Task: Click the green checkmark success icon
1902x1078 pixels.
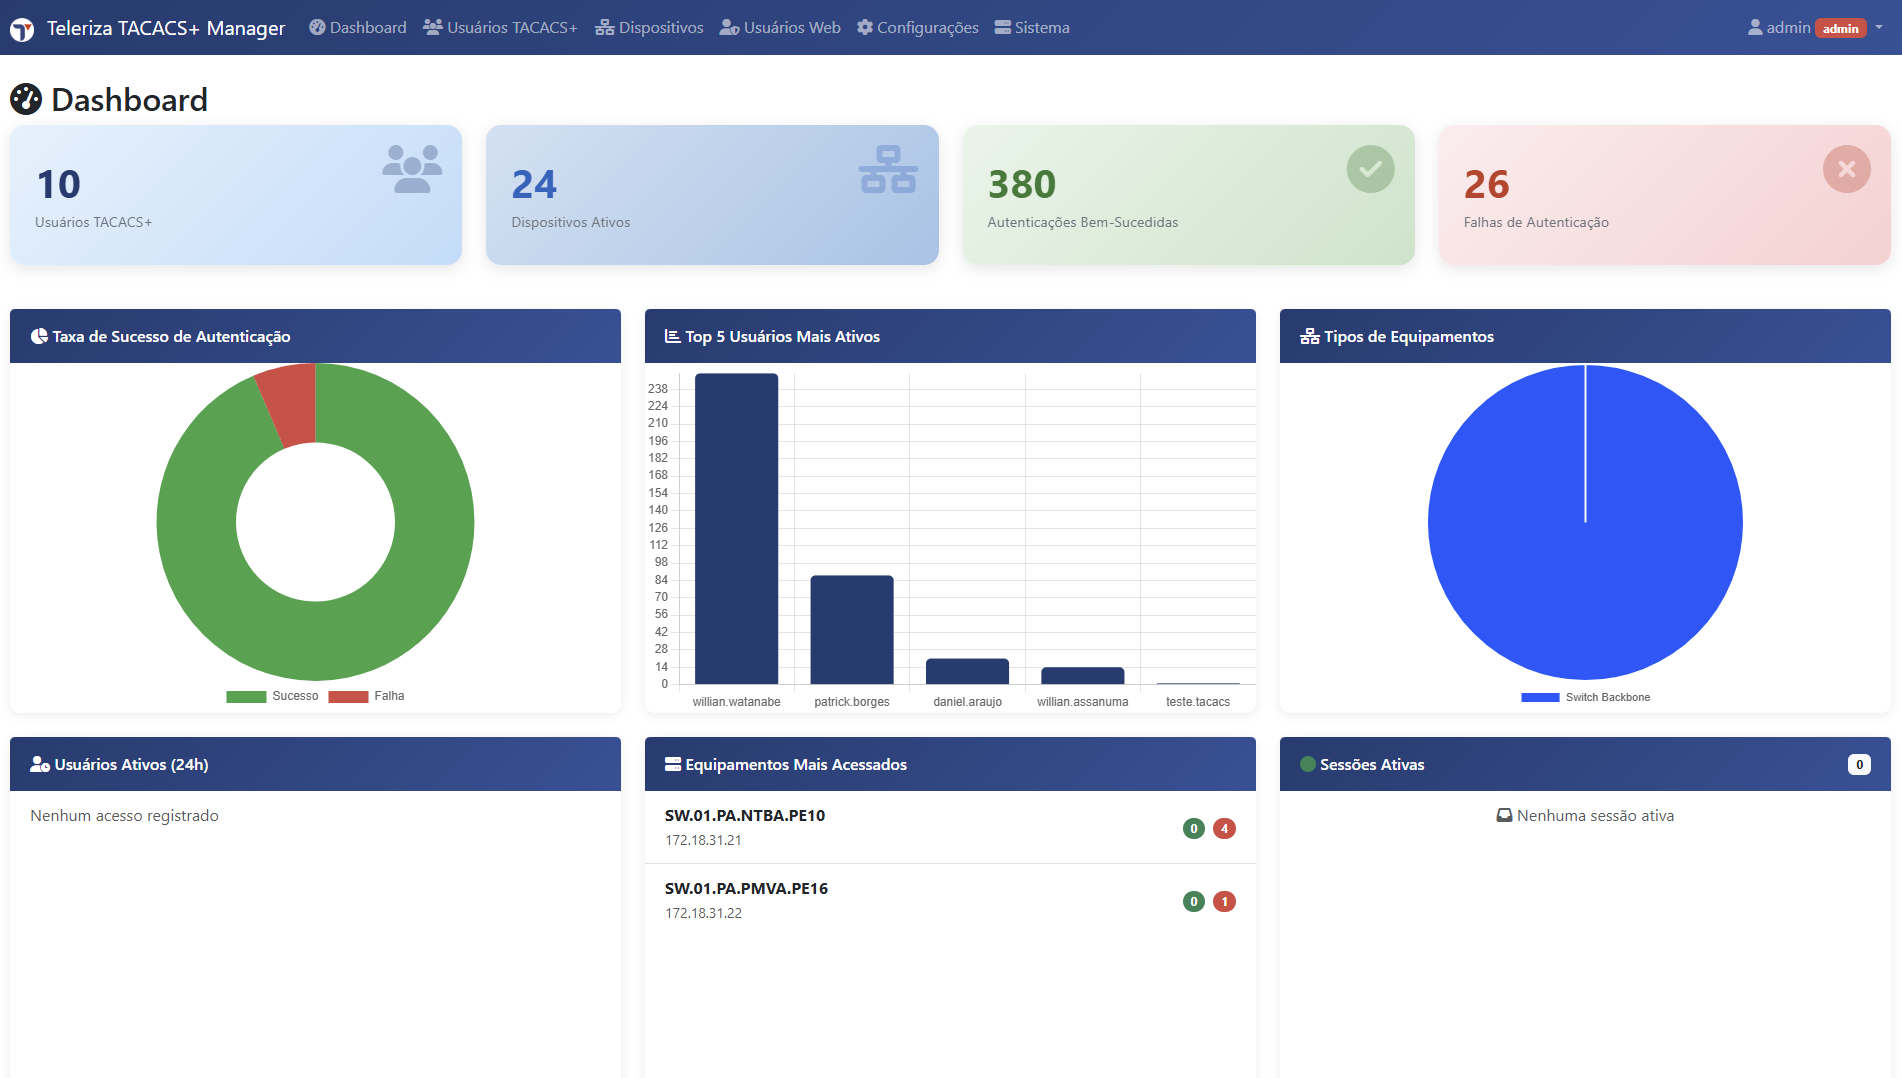Action: point(1370,169)
